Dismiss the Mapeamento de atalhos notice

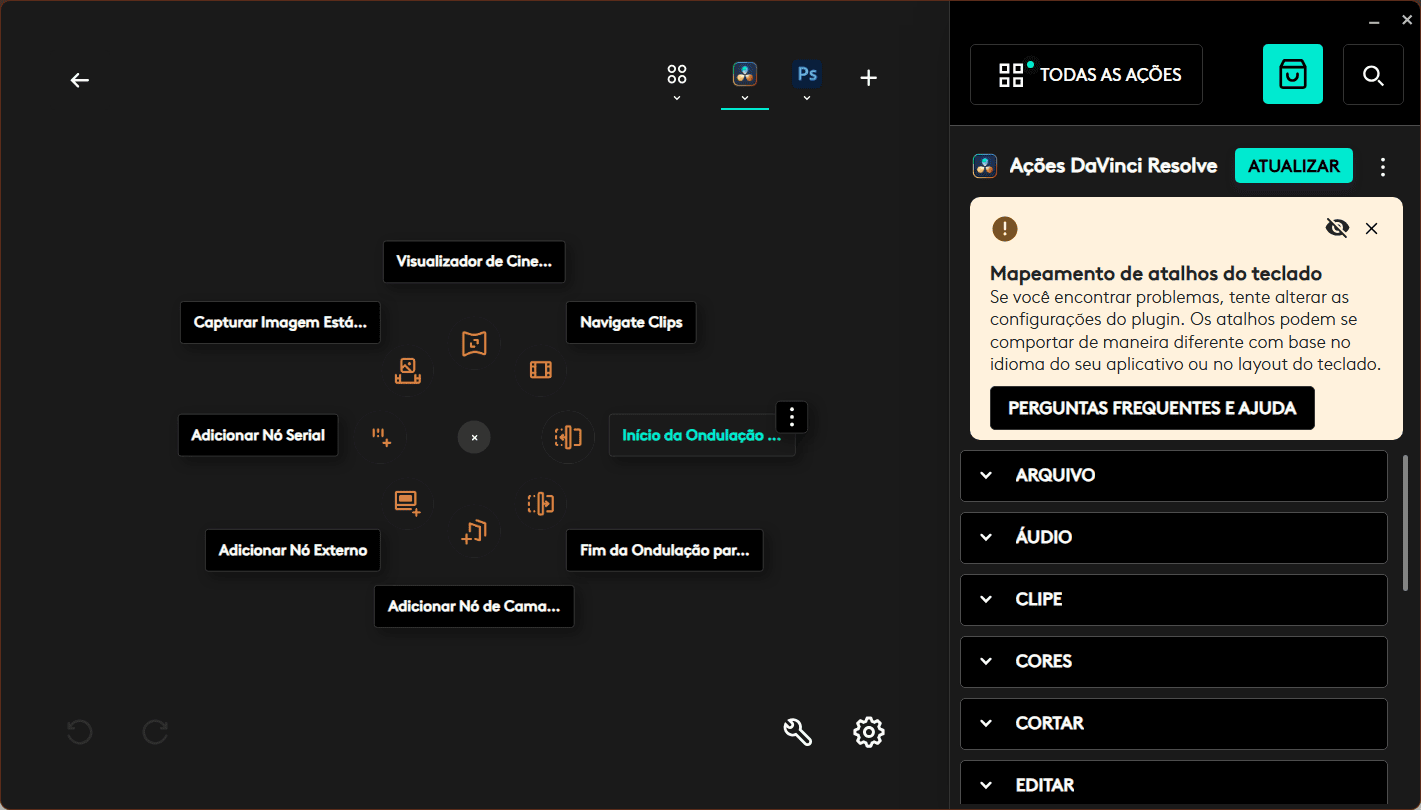[x=1371, y=228]
